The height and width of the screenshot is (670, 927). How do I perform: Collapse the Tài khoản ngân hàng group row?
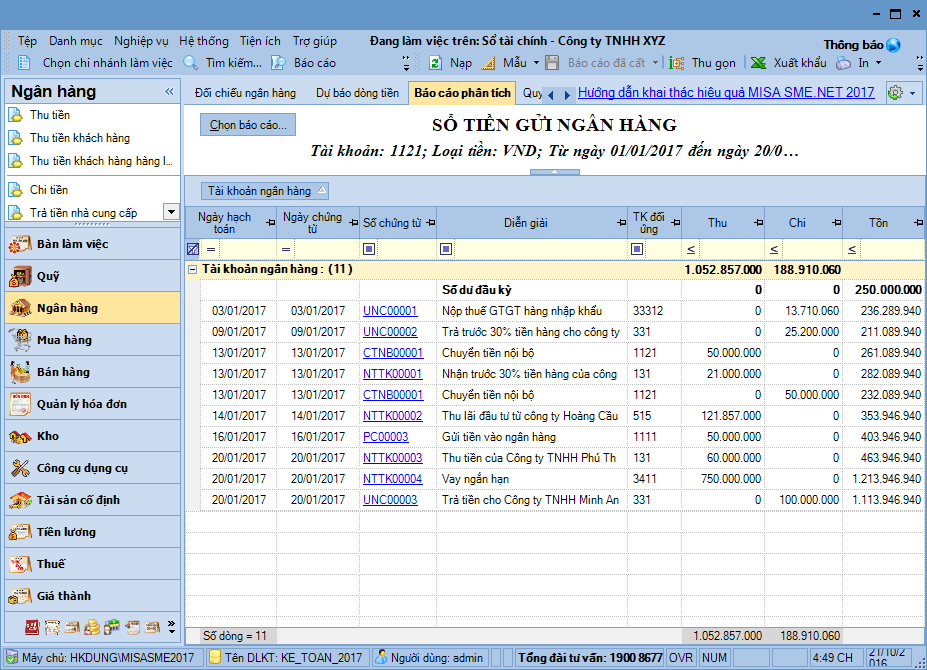point(192,269)
